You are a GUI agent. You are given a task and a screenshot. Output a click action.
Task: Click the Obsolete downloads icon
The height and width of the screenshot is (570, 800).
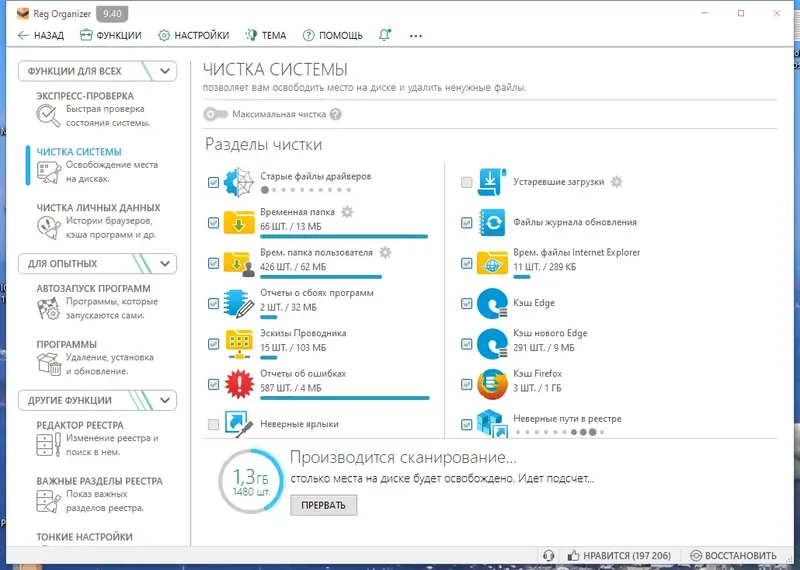[x=492, y=182]
